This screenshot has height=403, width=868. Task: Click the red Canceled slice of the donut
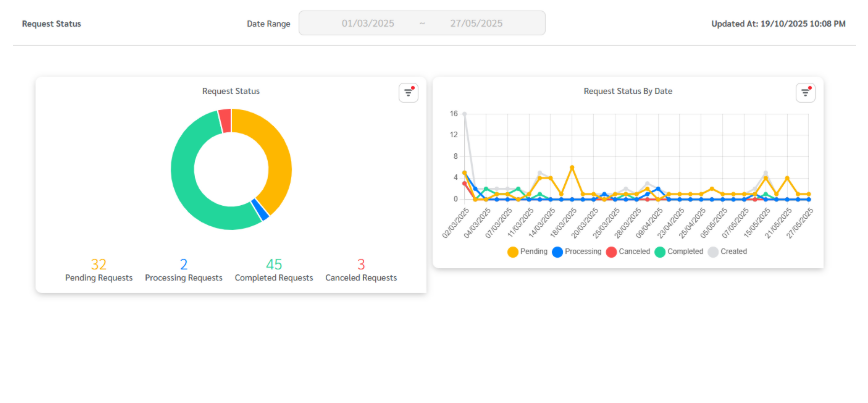(x=225, y=120)
